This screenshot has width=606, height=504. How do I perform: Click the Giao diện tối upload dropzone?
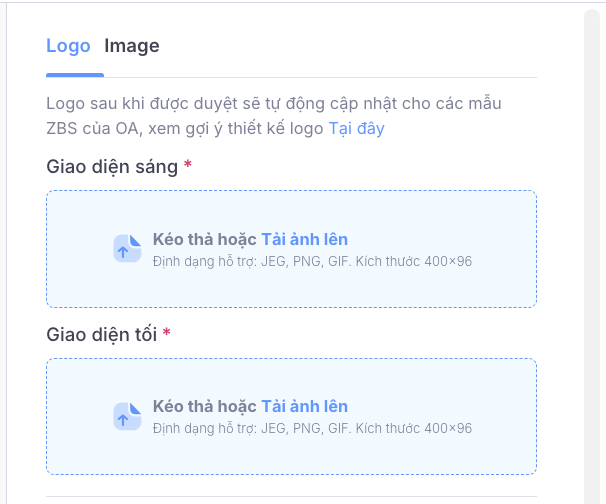291,452
